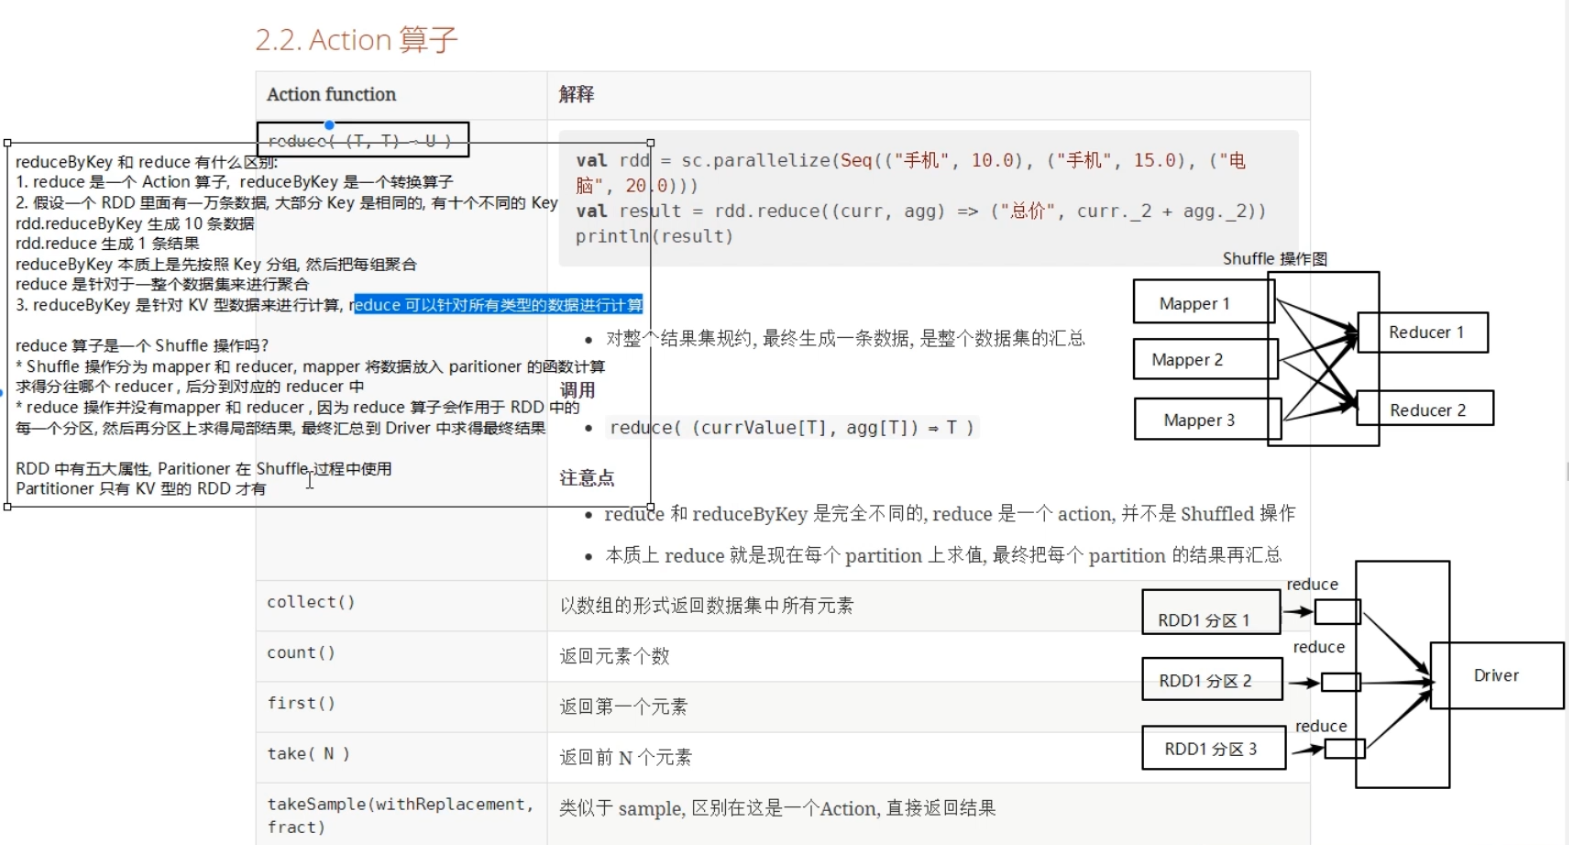
Task: Click the 'takeSample(withReplacement, fract)' cell
Action: 400,815
